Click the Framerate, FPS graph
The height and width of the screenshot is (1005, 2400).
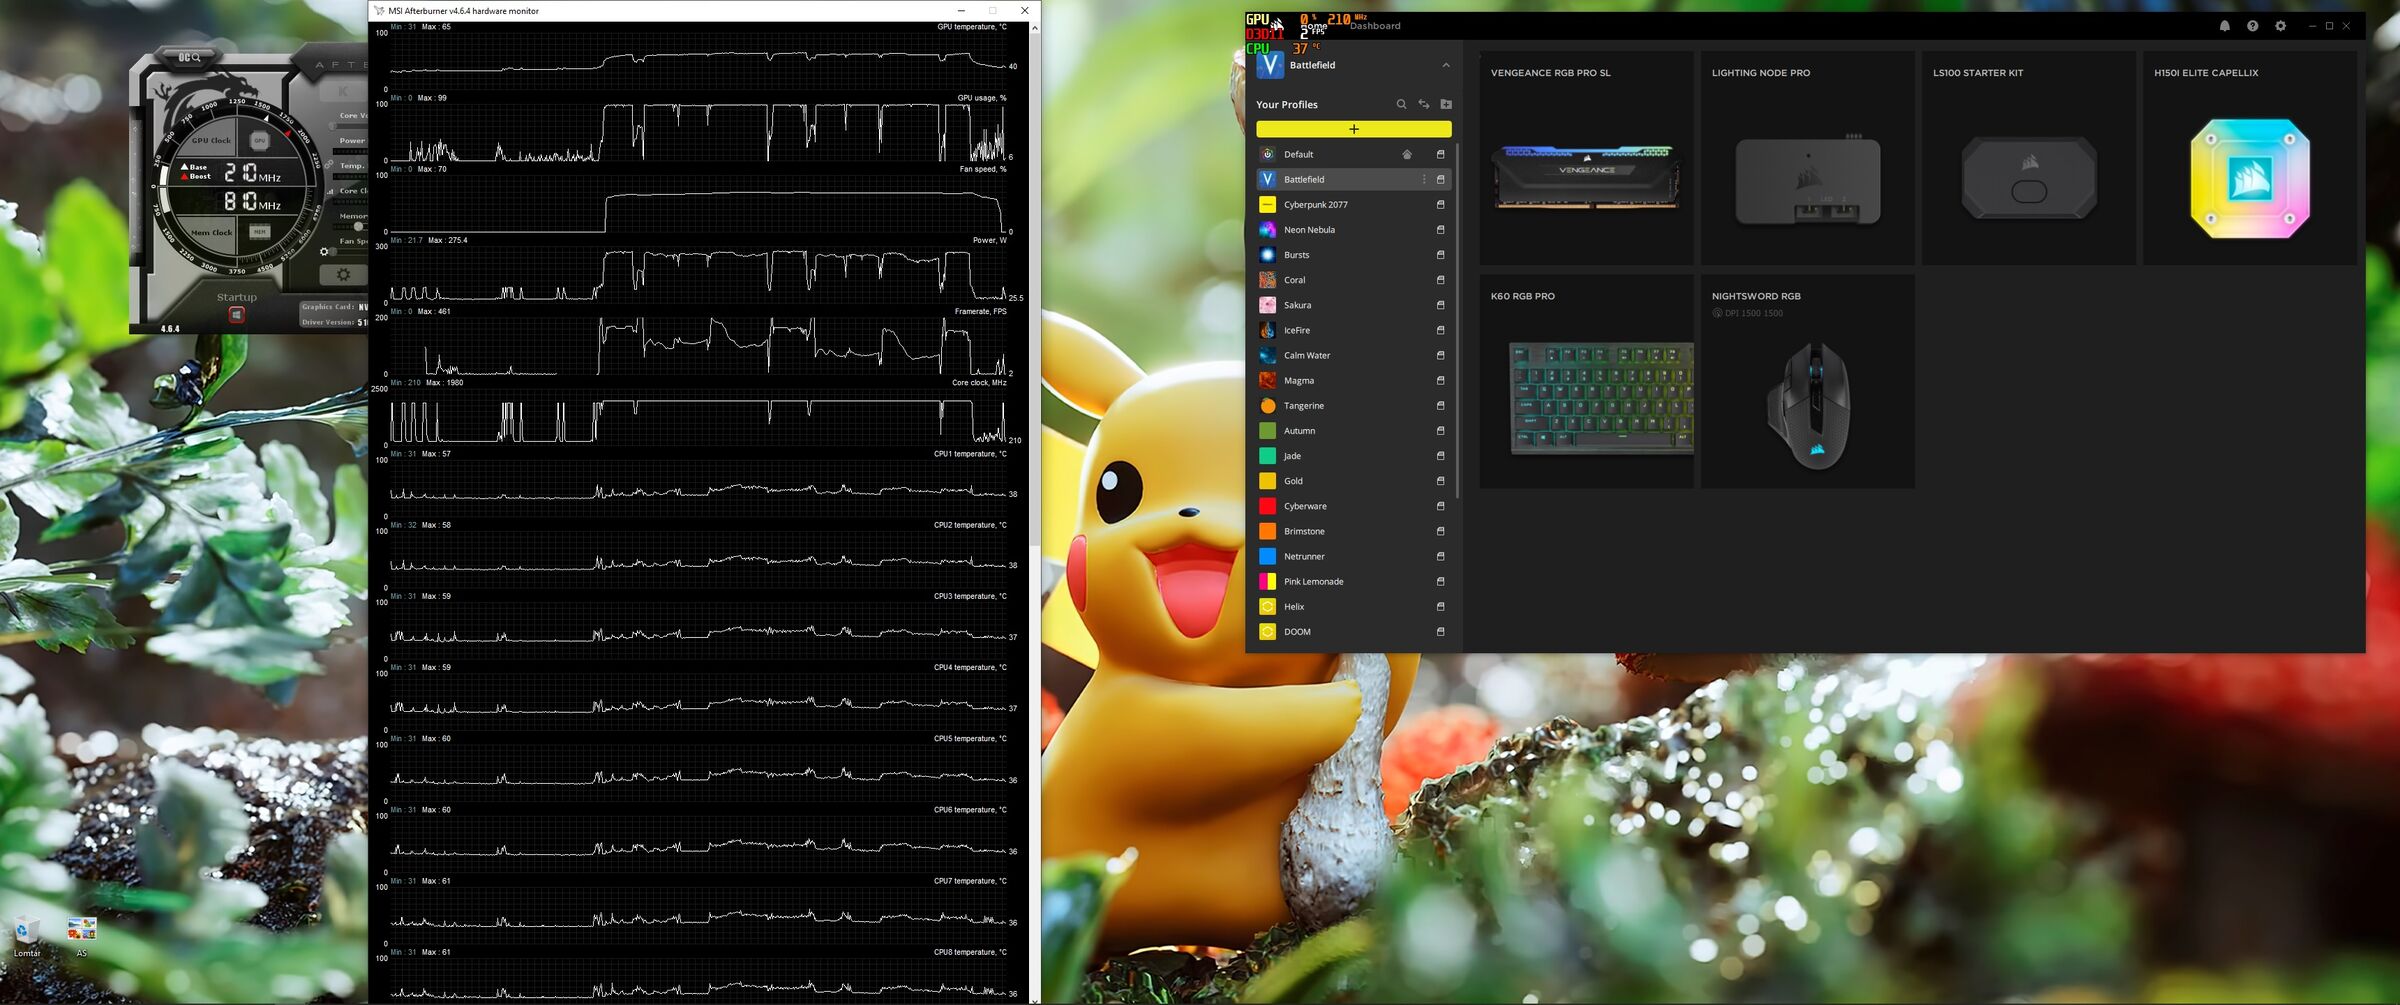pyautogui.click(x=698, y=346)
